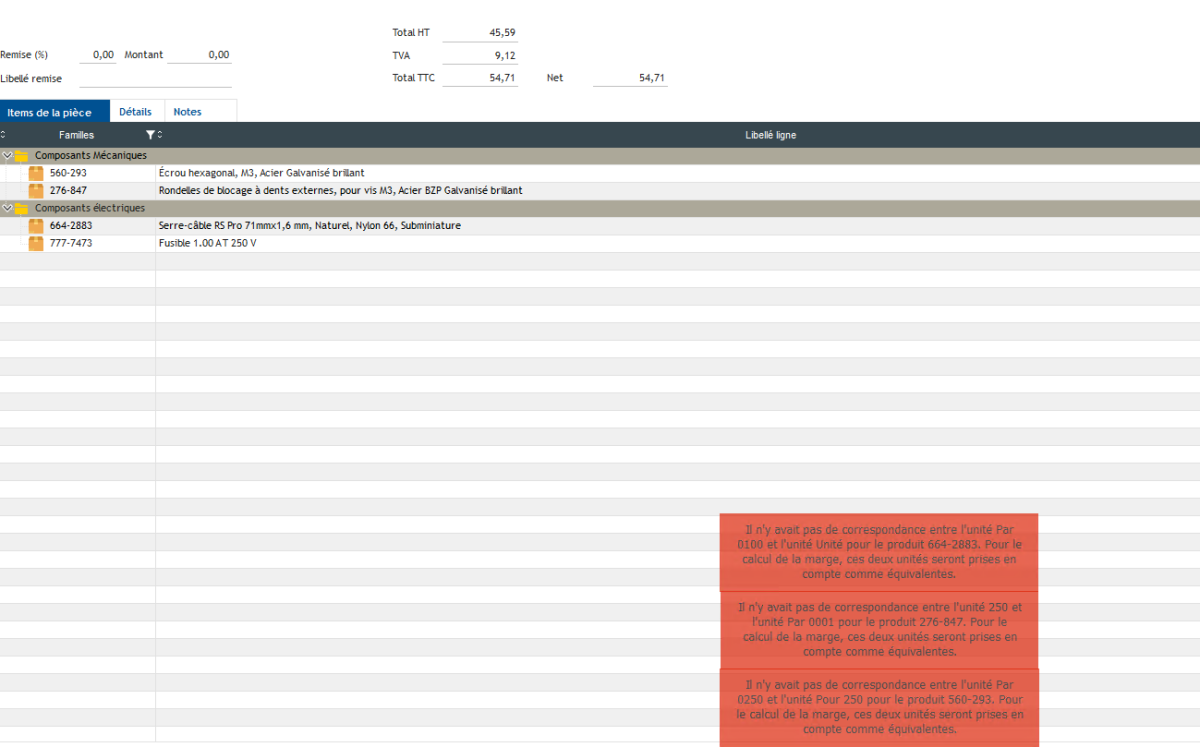
Task: Dismiss the warning about product 276-847
Action: (878, 629)
